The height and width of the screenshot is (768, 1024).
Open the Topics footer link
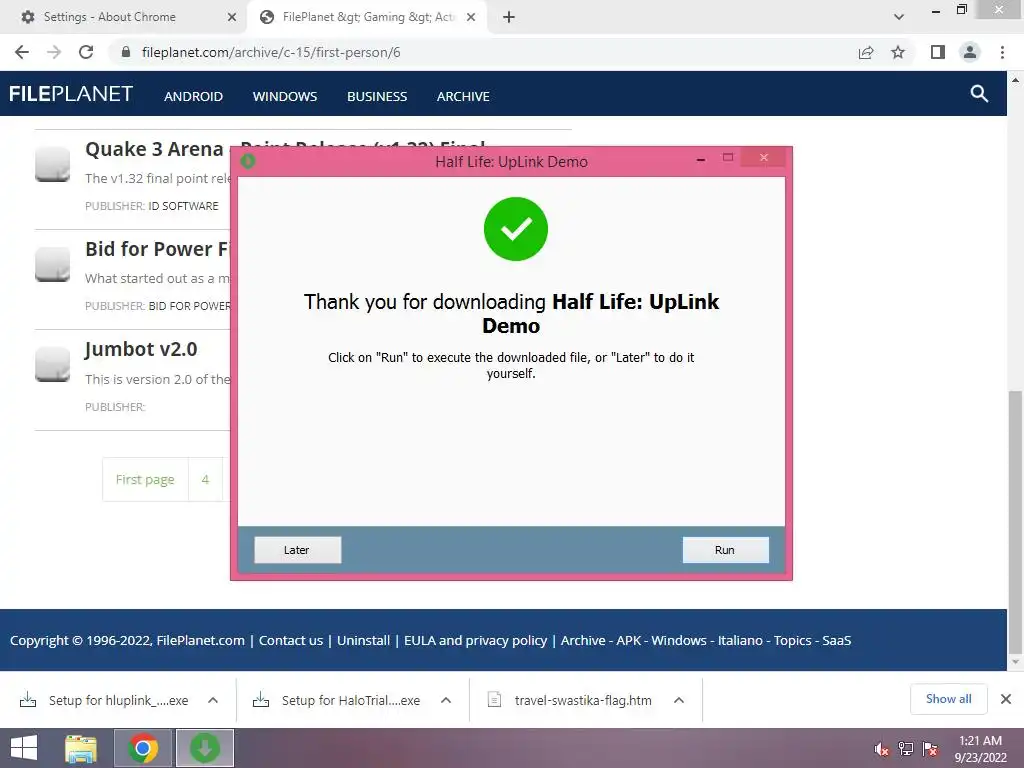[x=792, y=641]
